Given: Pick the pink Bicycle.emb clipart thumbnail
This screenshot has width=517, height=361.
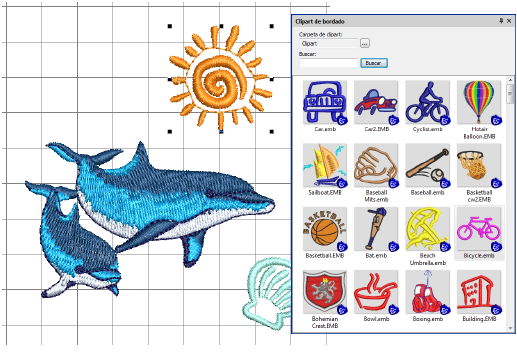Looking at the screenshot, I should [x=479, y=229].
